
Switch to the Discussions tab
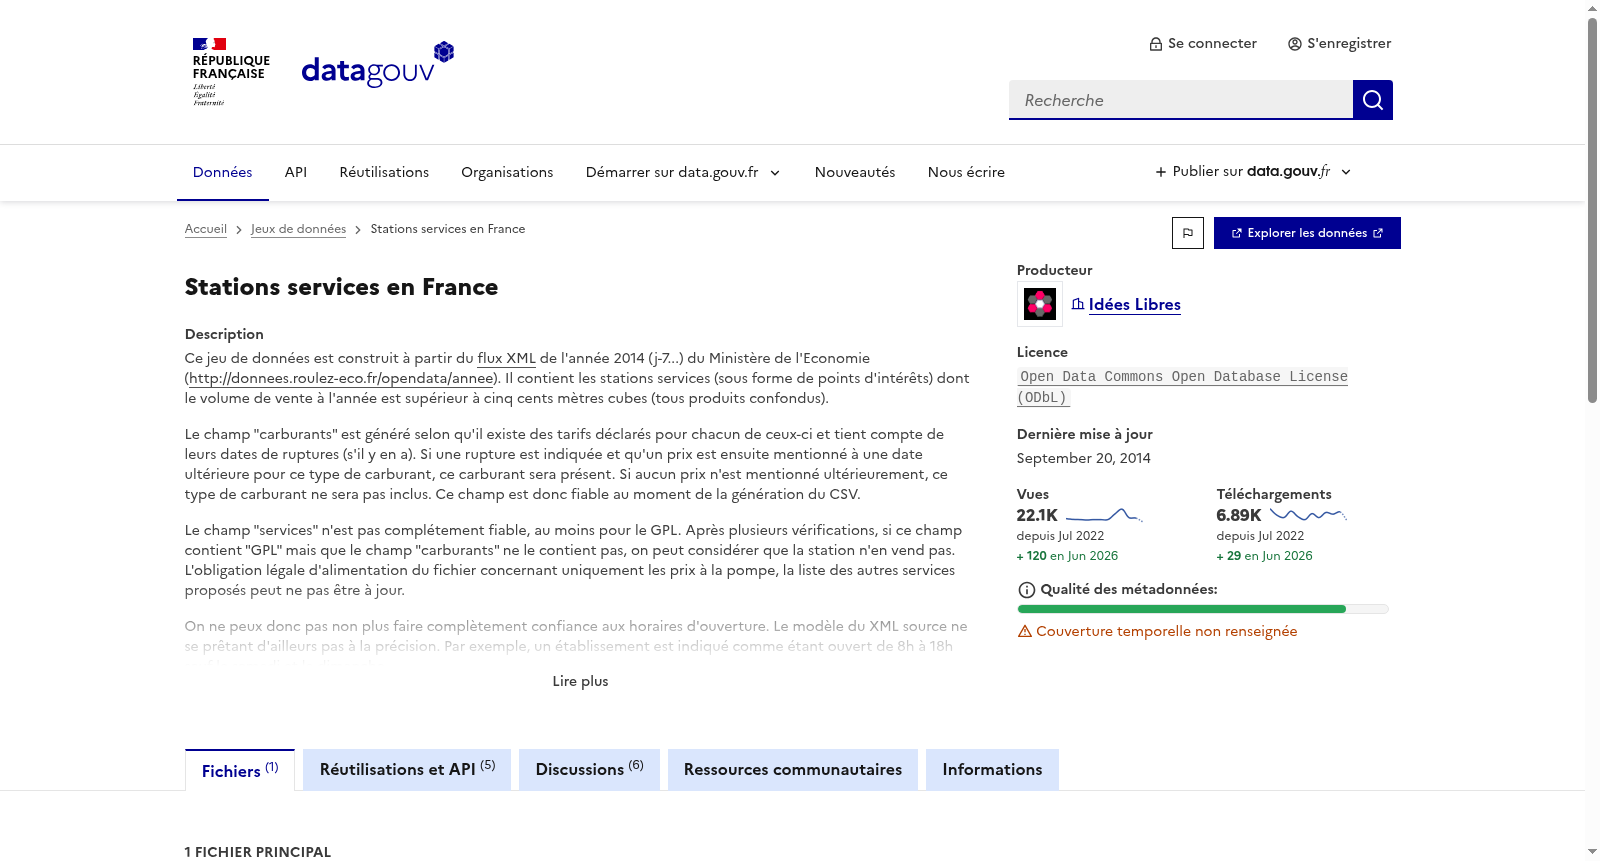(x=589, y=770)
